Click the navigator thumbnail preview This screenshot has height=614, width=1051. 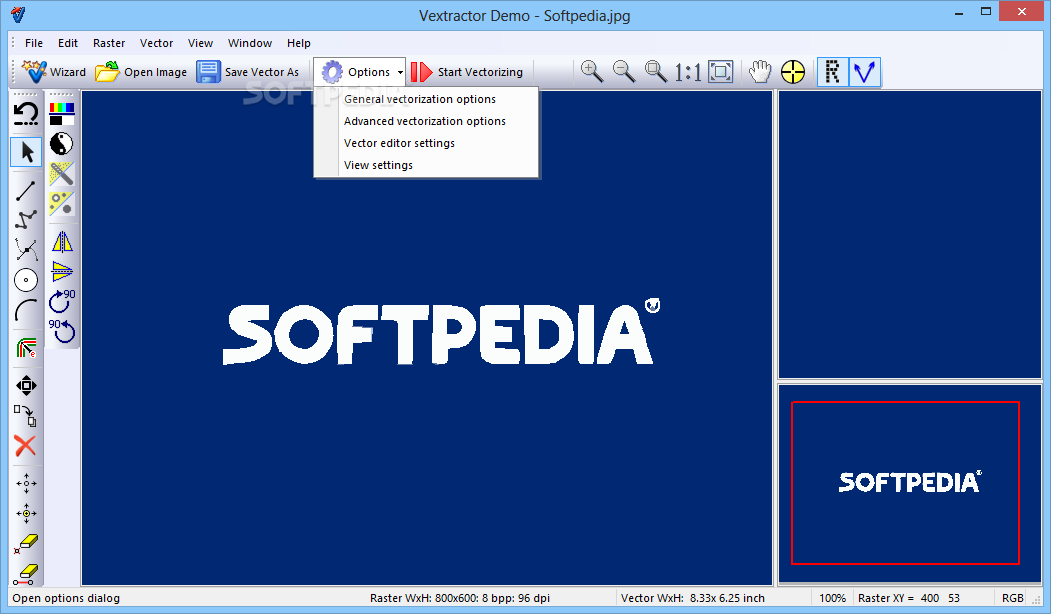coord(910,483)
